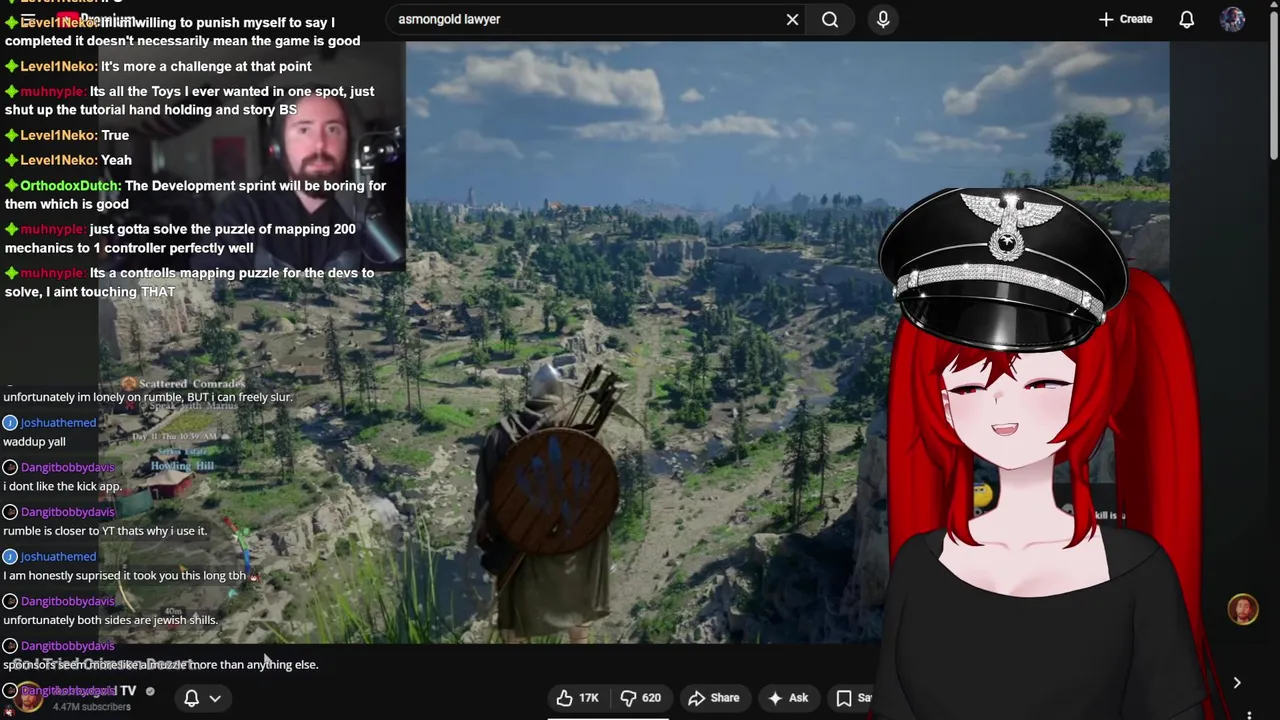This screenshot has height=720, width=1280.
Task: Click the right chevron arrow below the video
Action: [x=1237, y=683]
